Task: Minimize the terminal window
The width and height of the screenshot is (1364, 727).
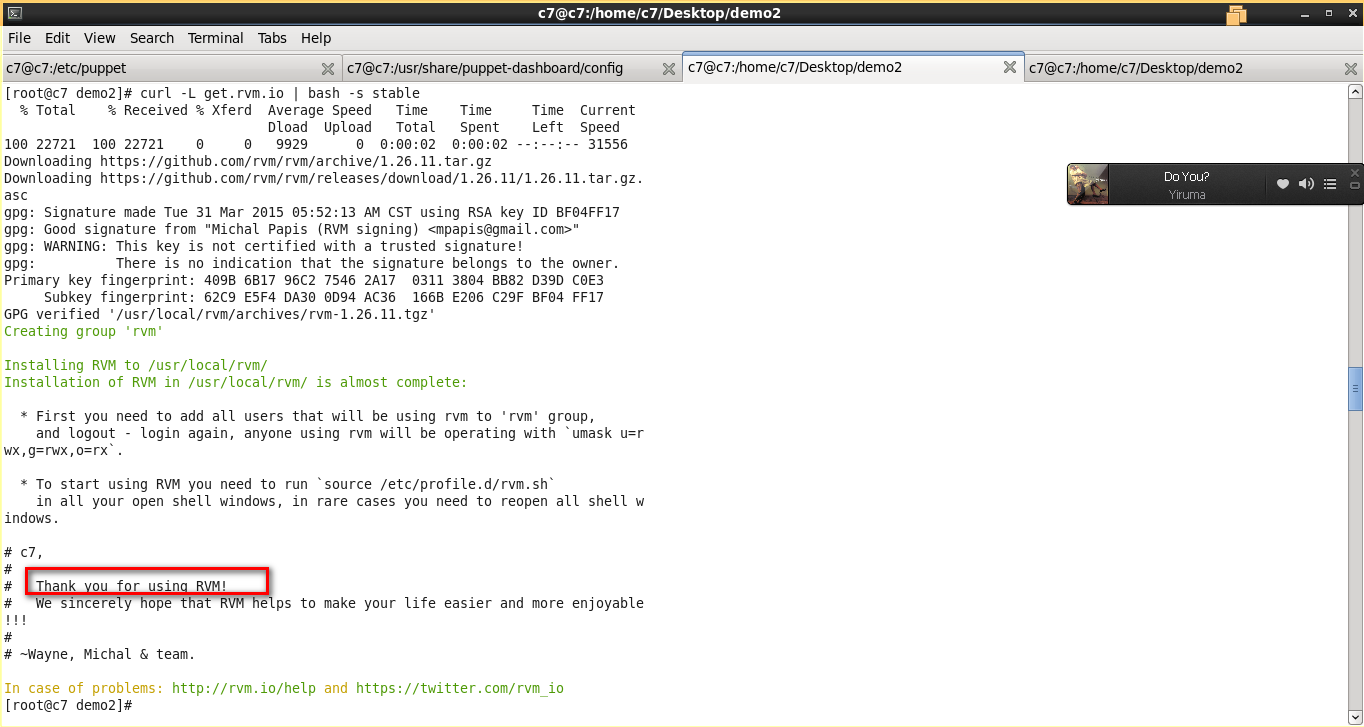Action: [x=1306, y=13]
